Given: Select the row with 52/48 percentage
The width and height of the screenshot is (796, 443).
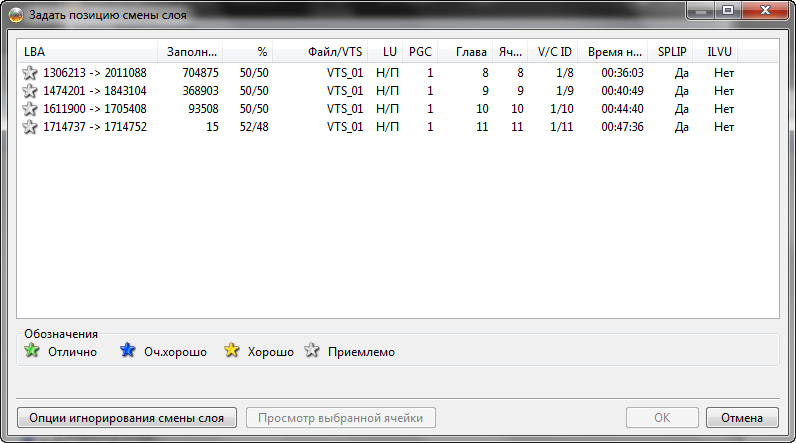Looking at the screenshot, I should point(254,127).
